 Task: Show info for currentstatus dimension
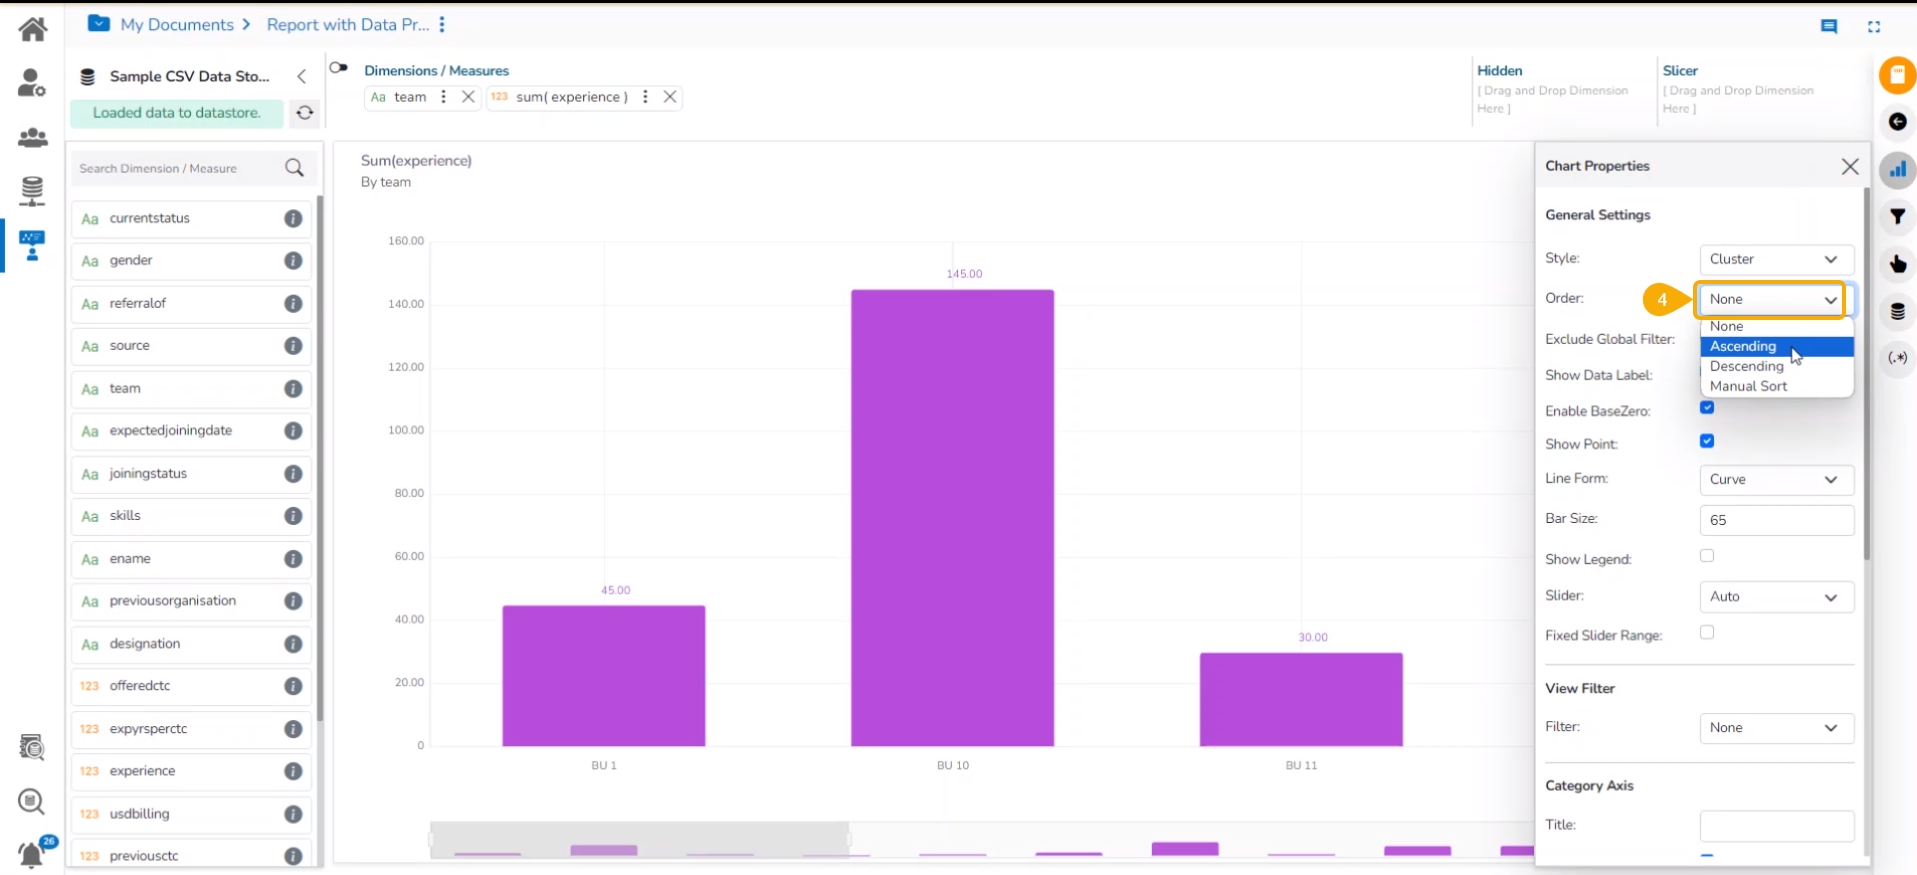[293, 218]
